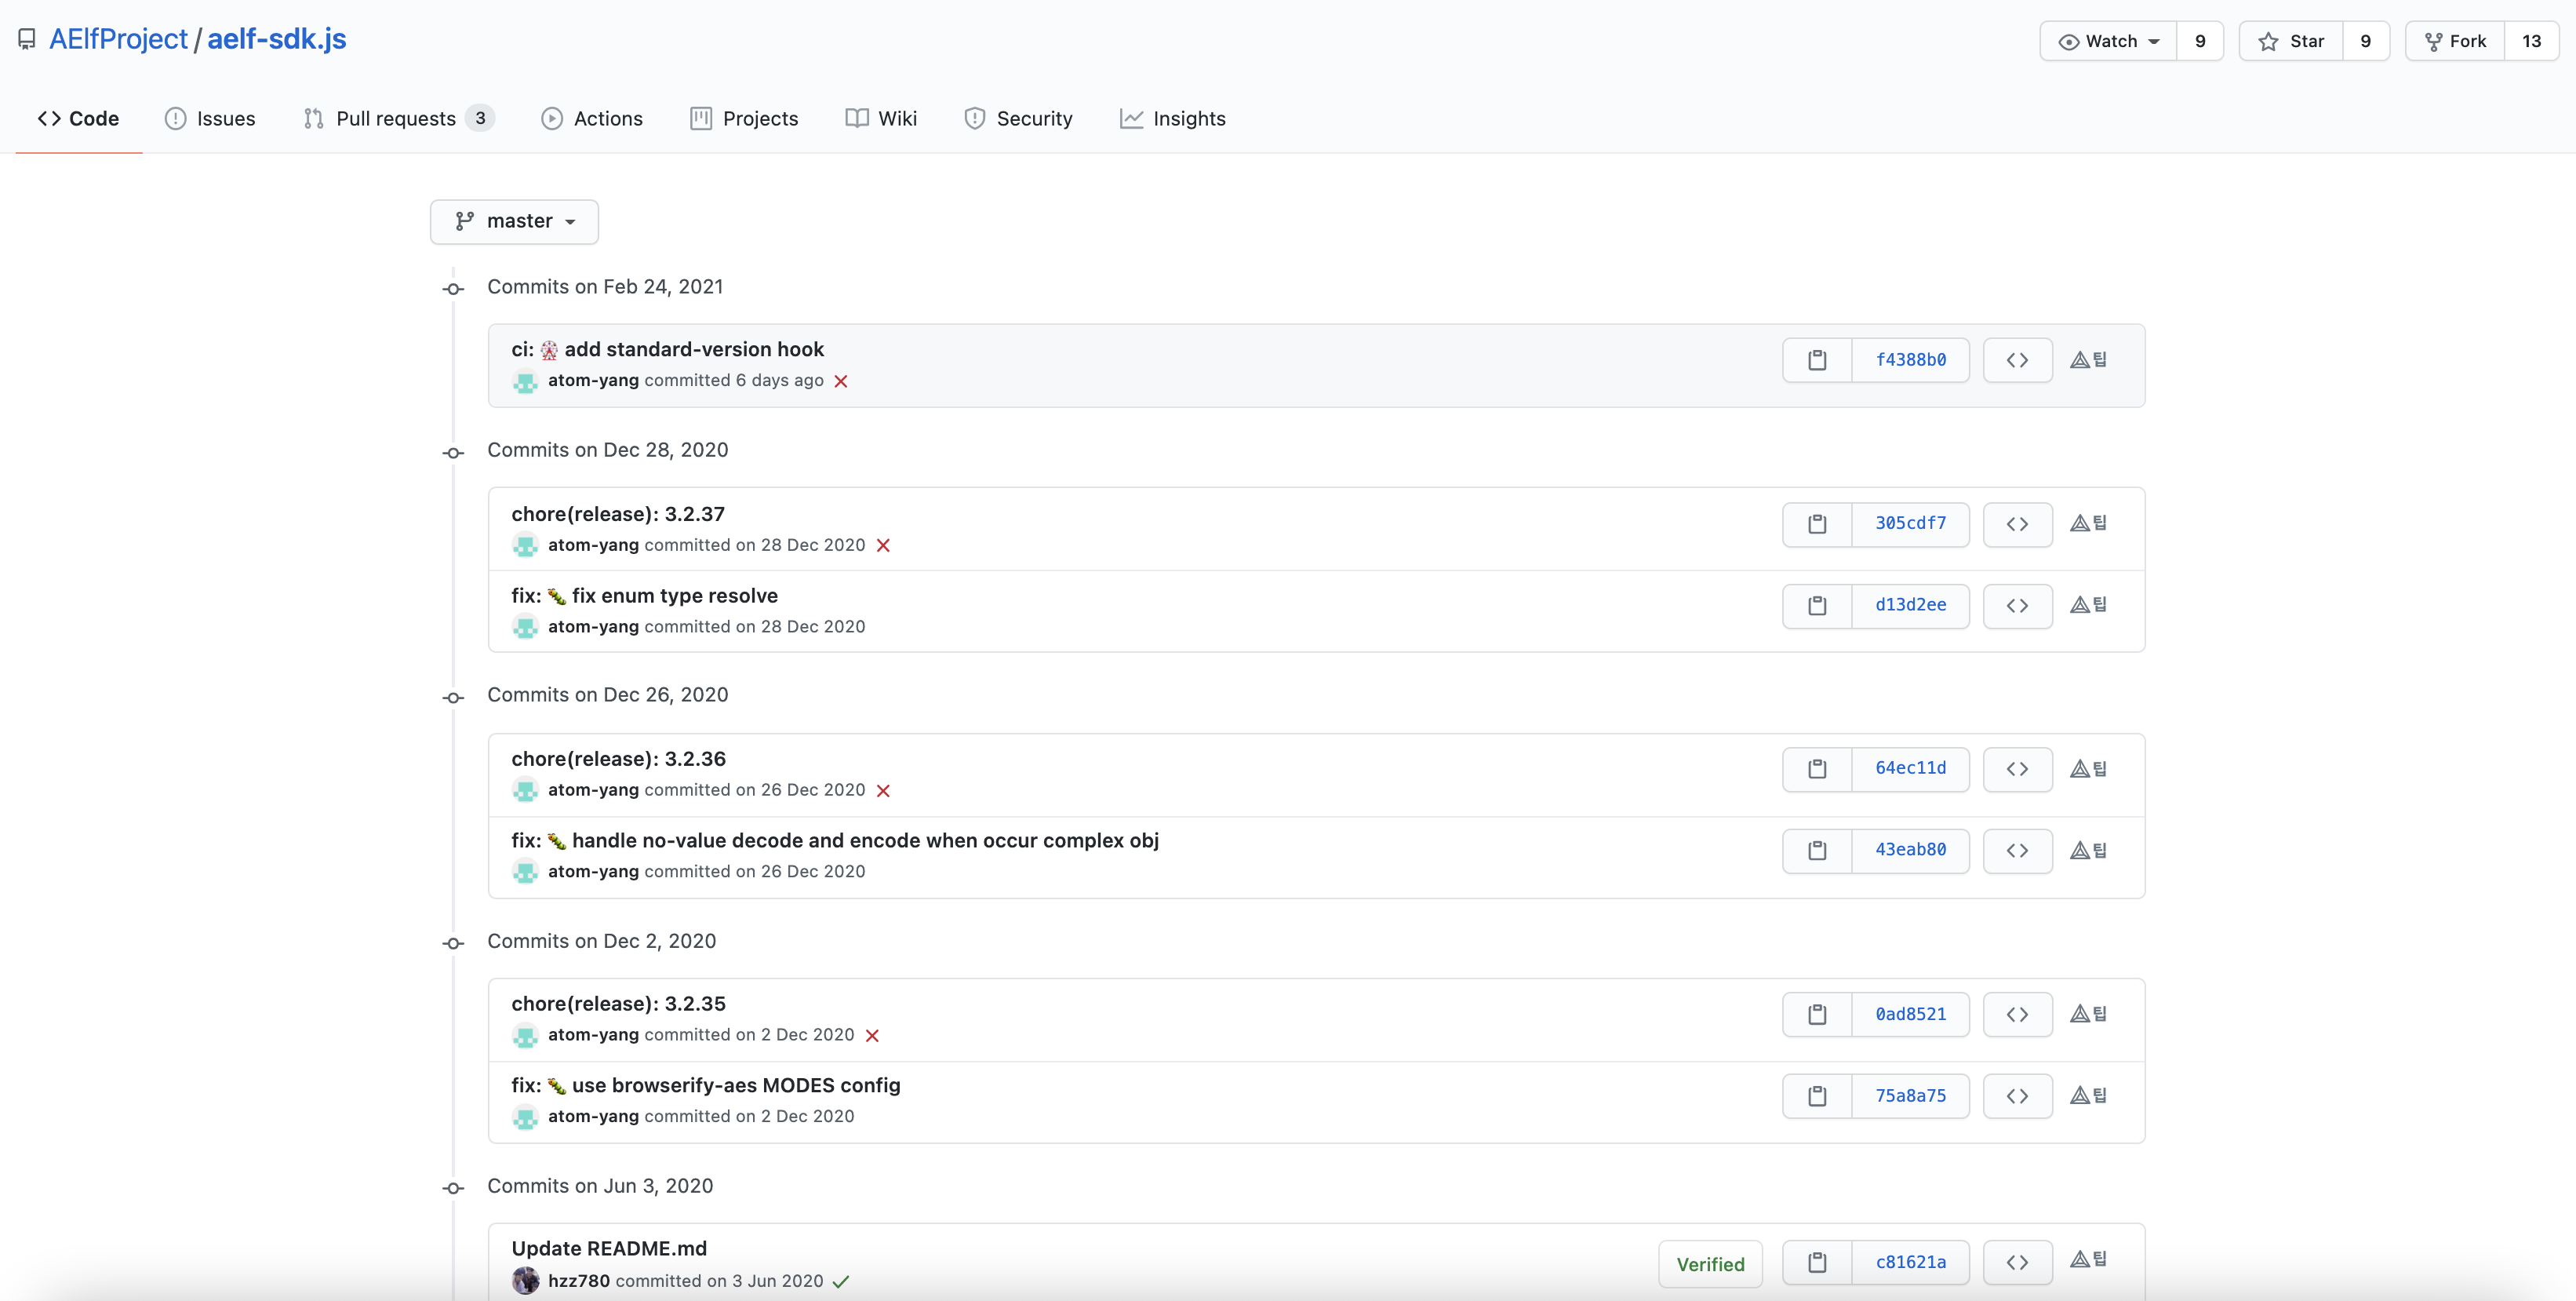The image size is (2576, 1301).
Task: Click hzz780 avatar thumbnail
Action: 525,1281
